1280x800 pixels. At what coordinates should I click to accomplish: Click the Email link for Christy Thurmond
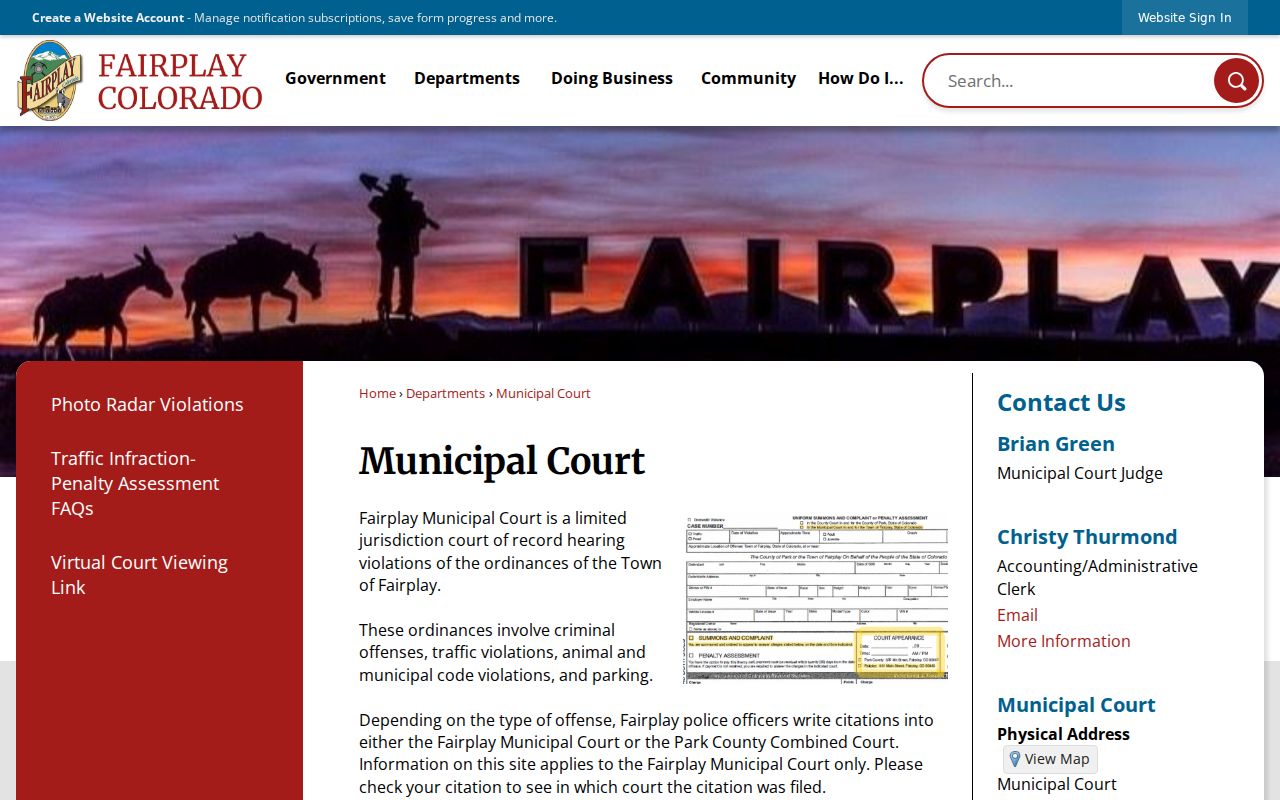pyautogui.click(x=1017, y=615)
